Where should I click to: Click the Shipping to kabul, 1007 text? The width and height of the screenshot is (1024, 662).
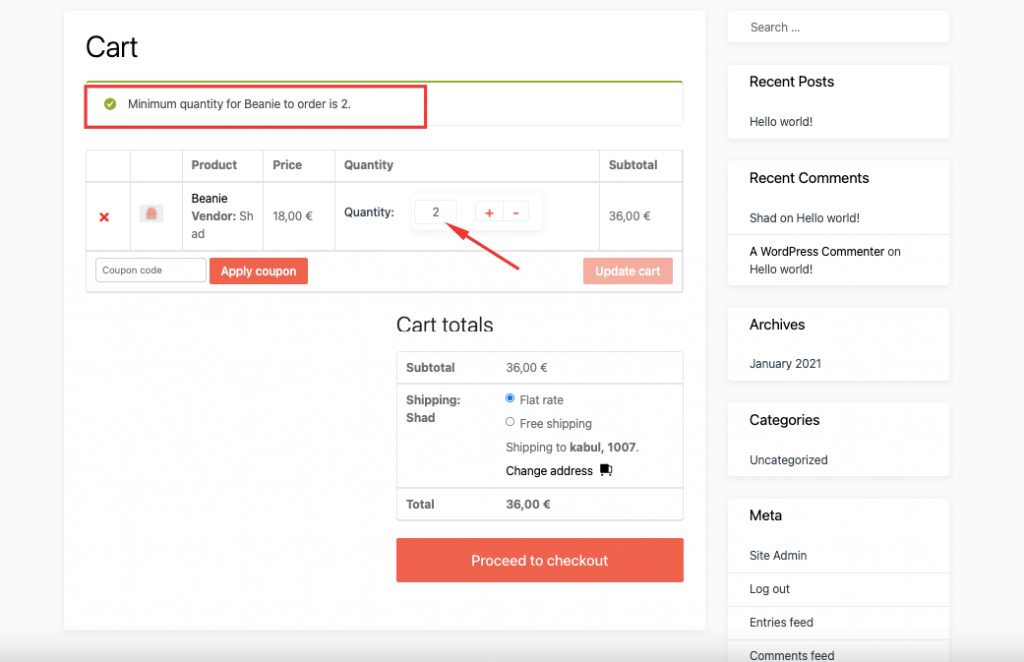[572, 447]
